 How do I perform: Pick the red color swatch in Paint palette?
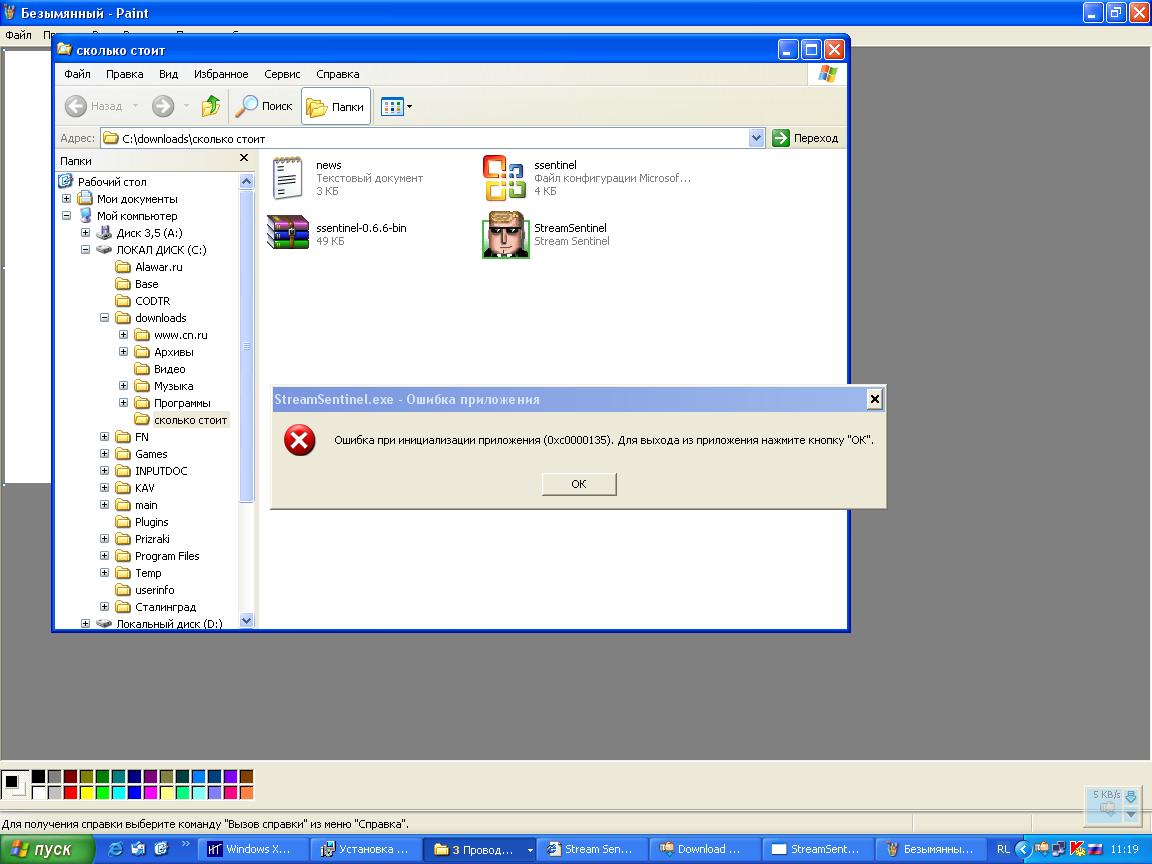(x=71, y=792)
